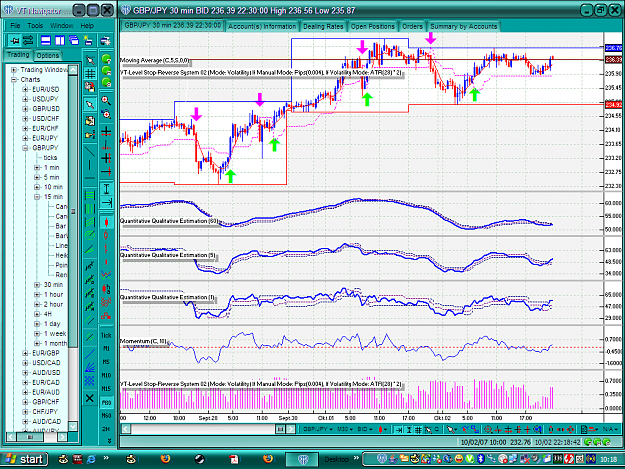
Task: Select 1 week timeframe in the tree
Action: click(55, 334)
